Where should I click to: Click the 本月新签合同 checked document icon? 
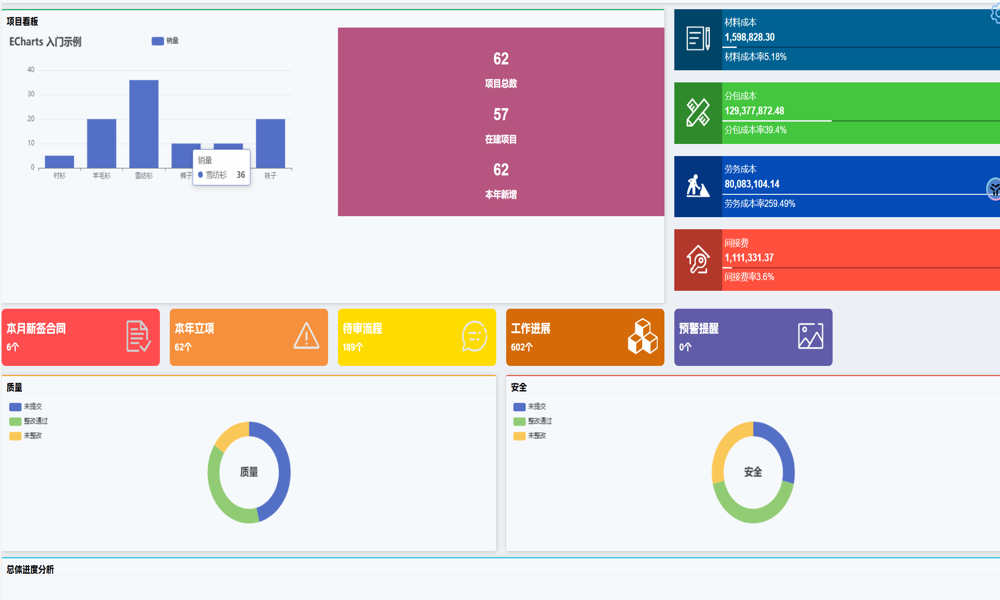(x=138, y=337)
